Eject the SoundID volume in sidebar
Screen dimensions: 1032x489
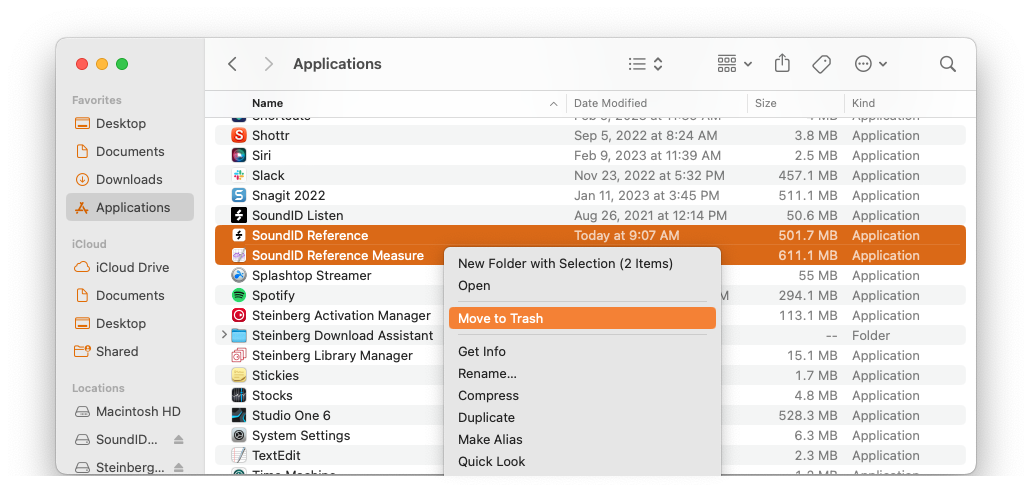(178, 440)
